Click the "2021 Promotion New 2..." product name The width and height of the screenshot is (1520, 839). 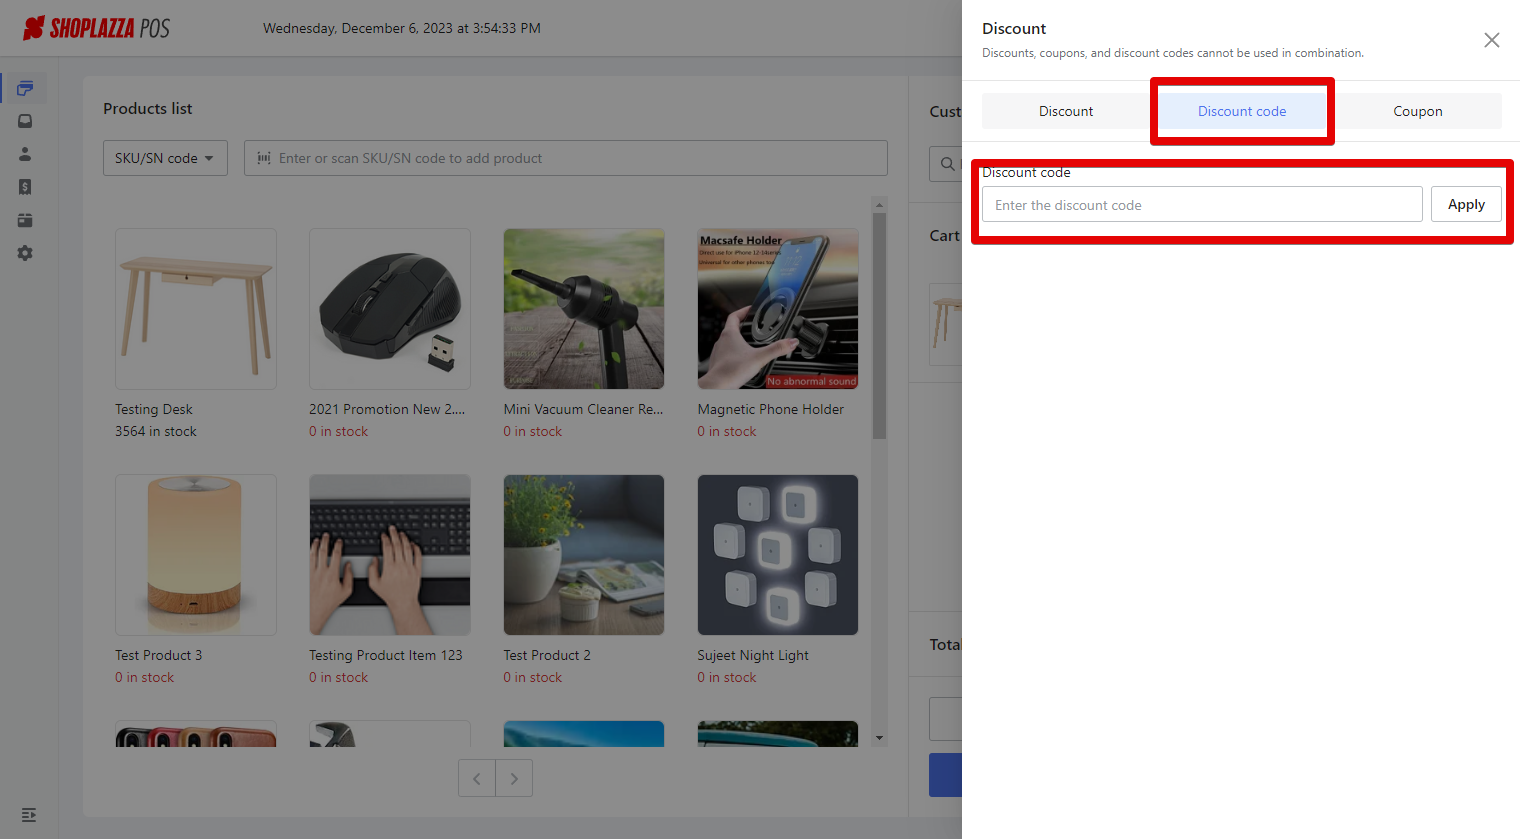pos(387,409)
